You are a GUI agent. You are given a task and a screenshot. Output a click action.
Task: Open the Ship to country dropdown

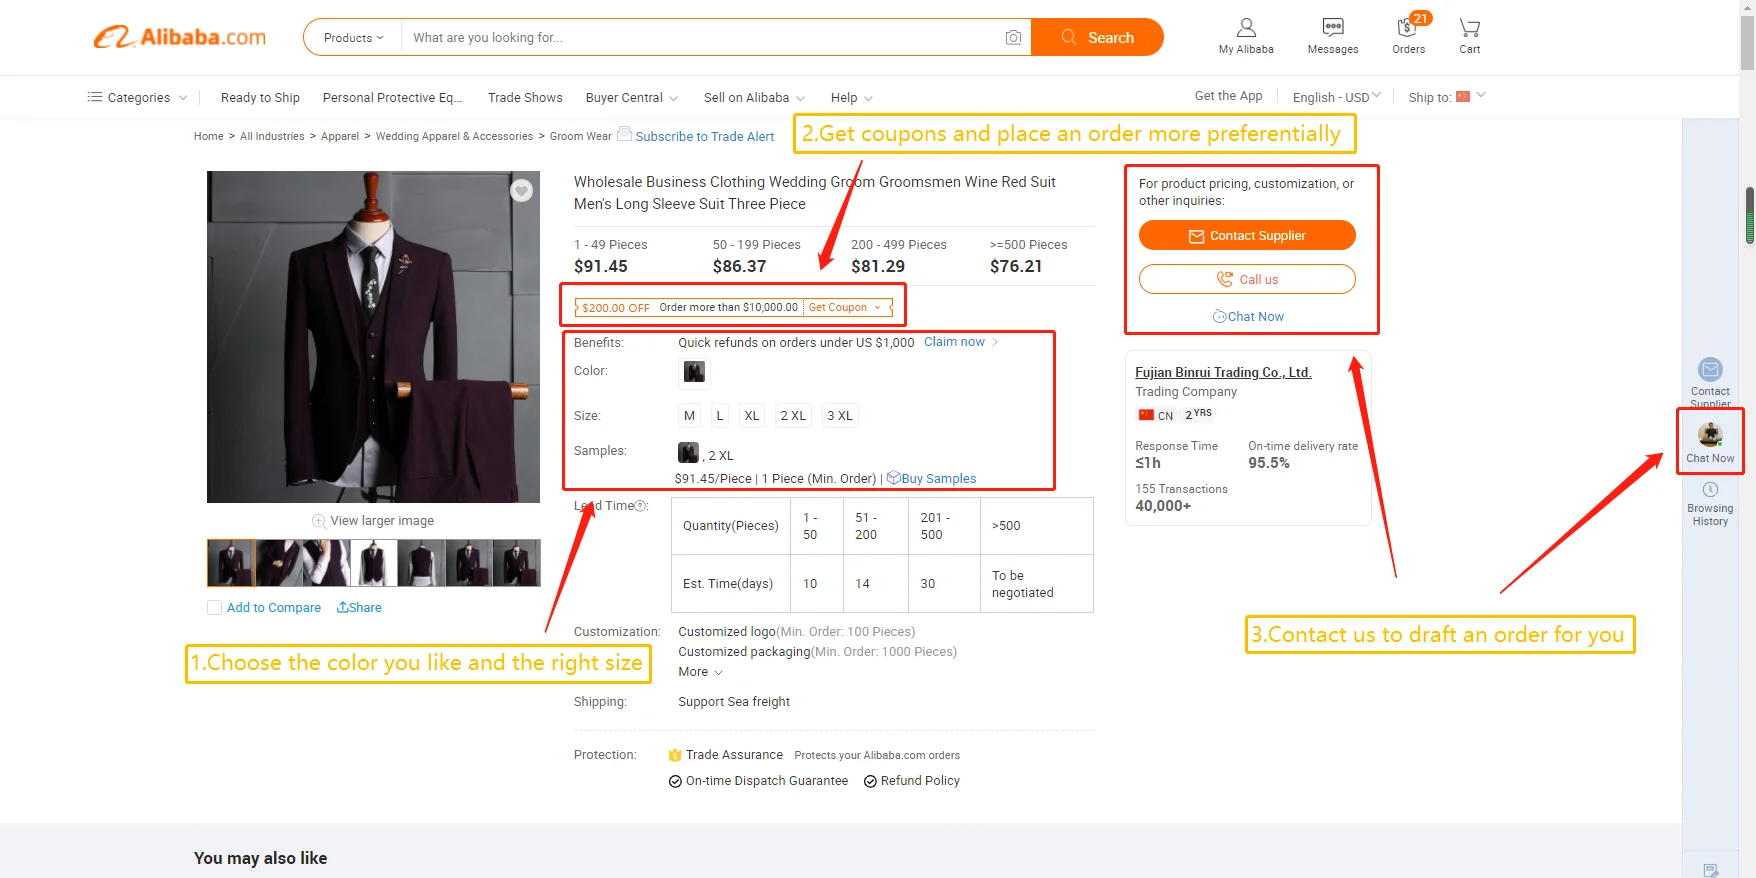click(x=1447, y=97)
